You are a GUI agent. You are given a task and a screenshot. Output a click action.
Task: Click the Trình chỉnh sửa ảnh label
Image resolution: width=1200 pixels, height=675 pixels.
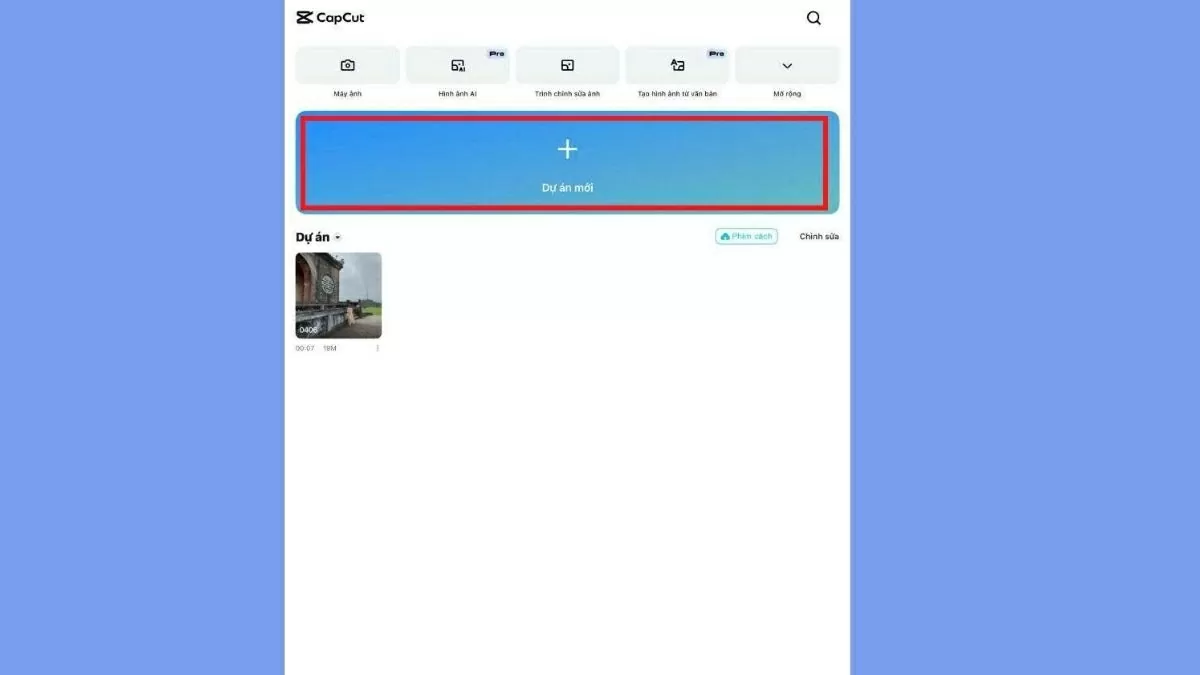click(x=567, y=94)
